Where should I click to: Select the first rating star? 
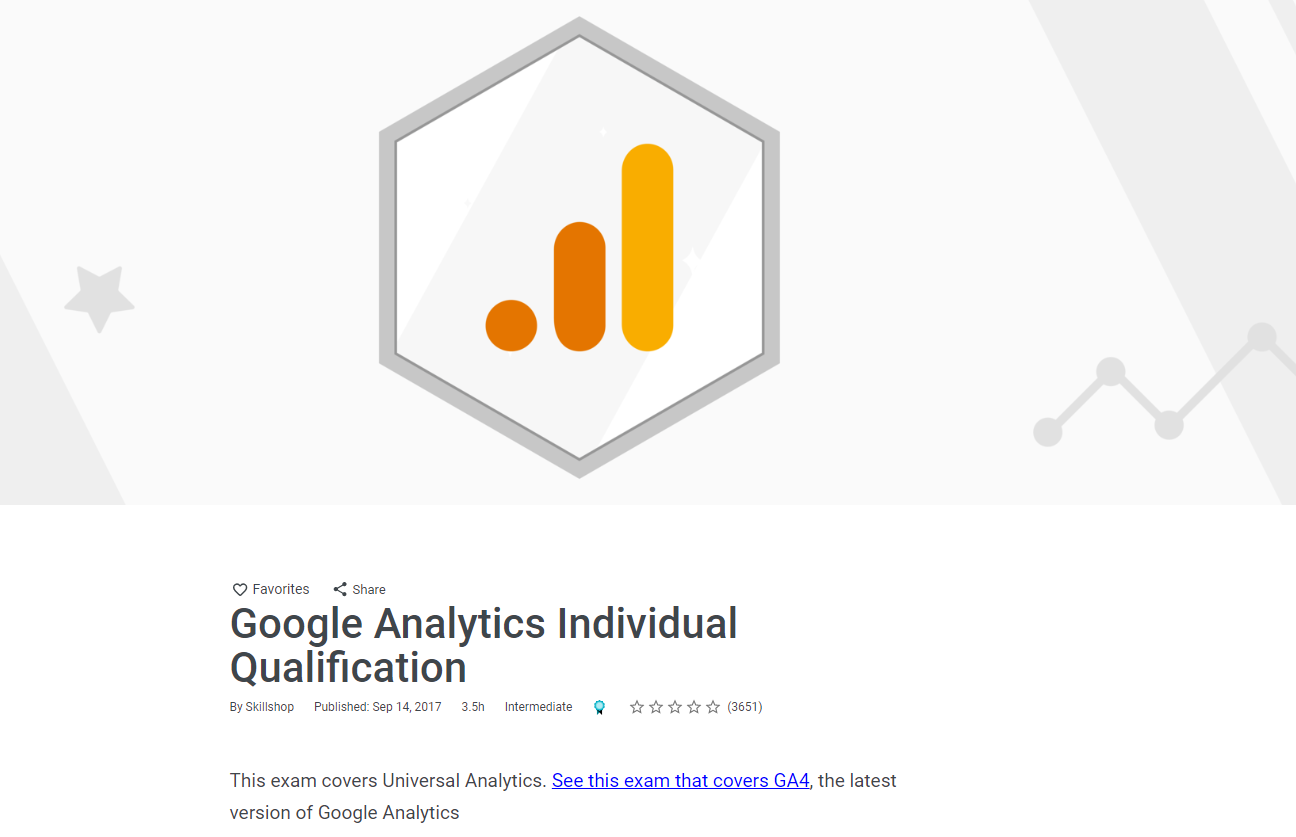click(637, 707)
